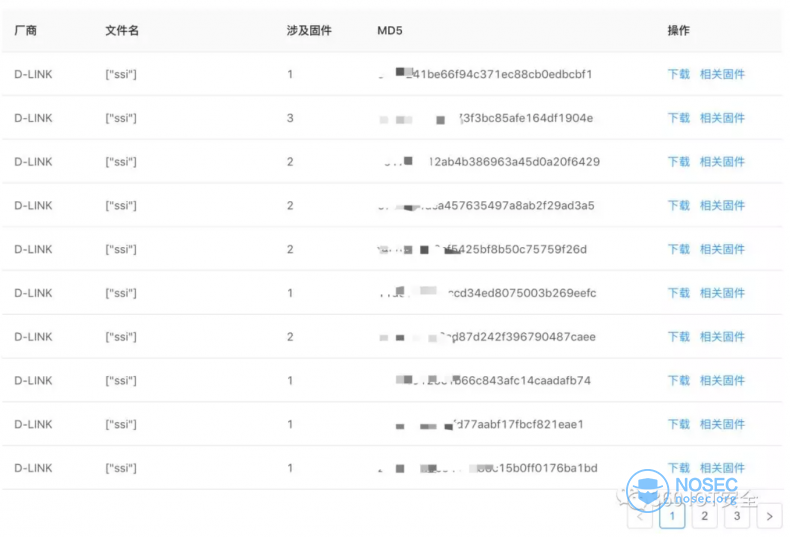Go to pagination page 2
Screen dimensions: 790x537
point(704,516)
